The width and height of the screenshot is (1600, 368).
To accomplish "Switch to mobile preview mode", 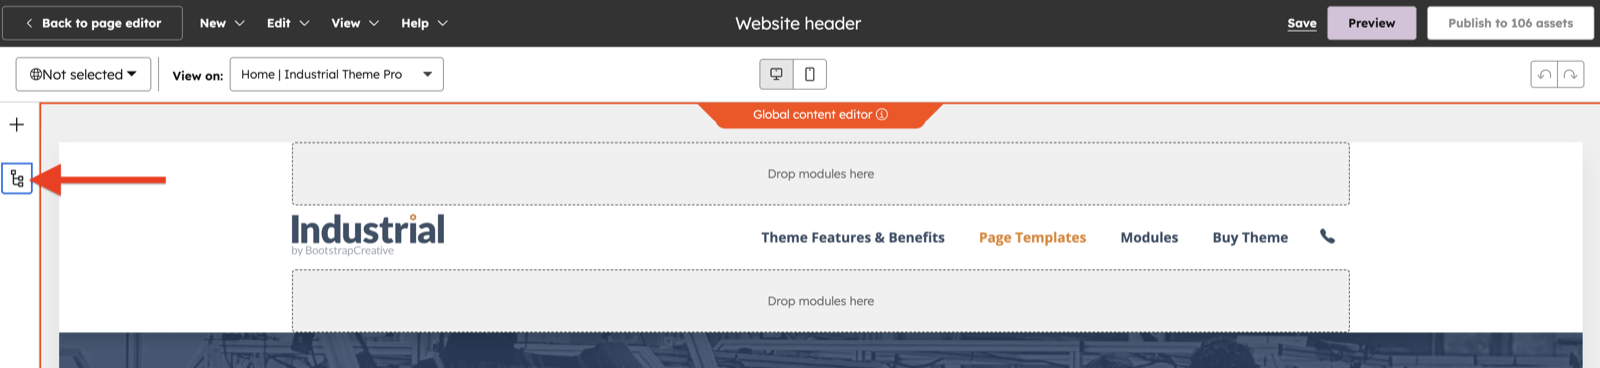I will [810, 74].
